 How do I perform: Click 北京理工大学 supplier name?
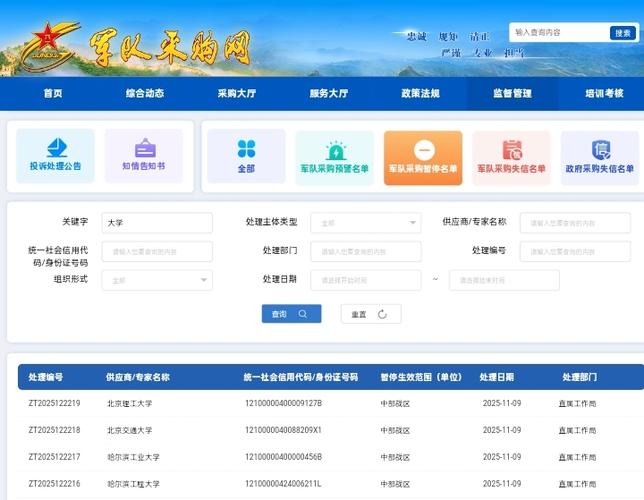[130, 403]
